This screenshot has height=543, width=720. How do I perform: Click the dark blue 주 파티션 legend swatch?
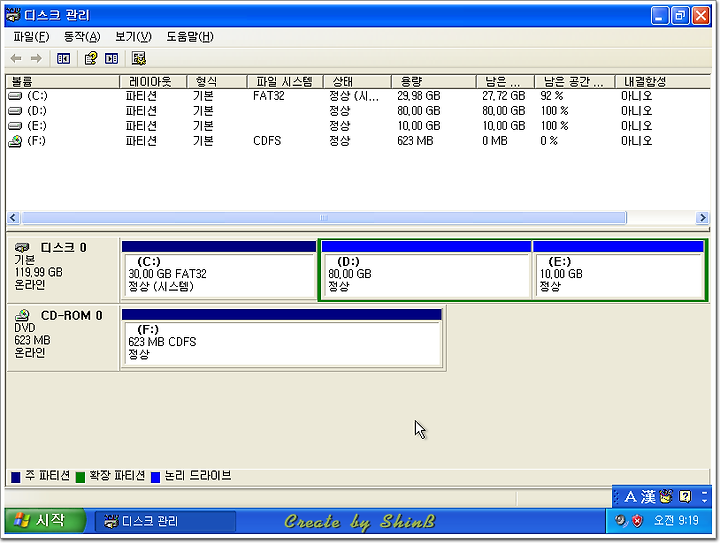[16, 477]
